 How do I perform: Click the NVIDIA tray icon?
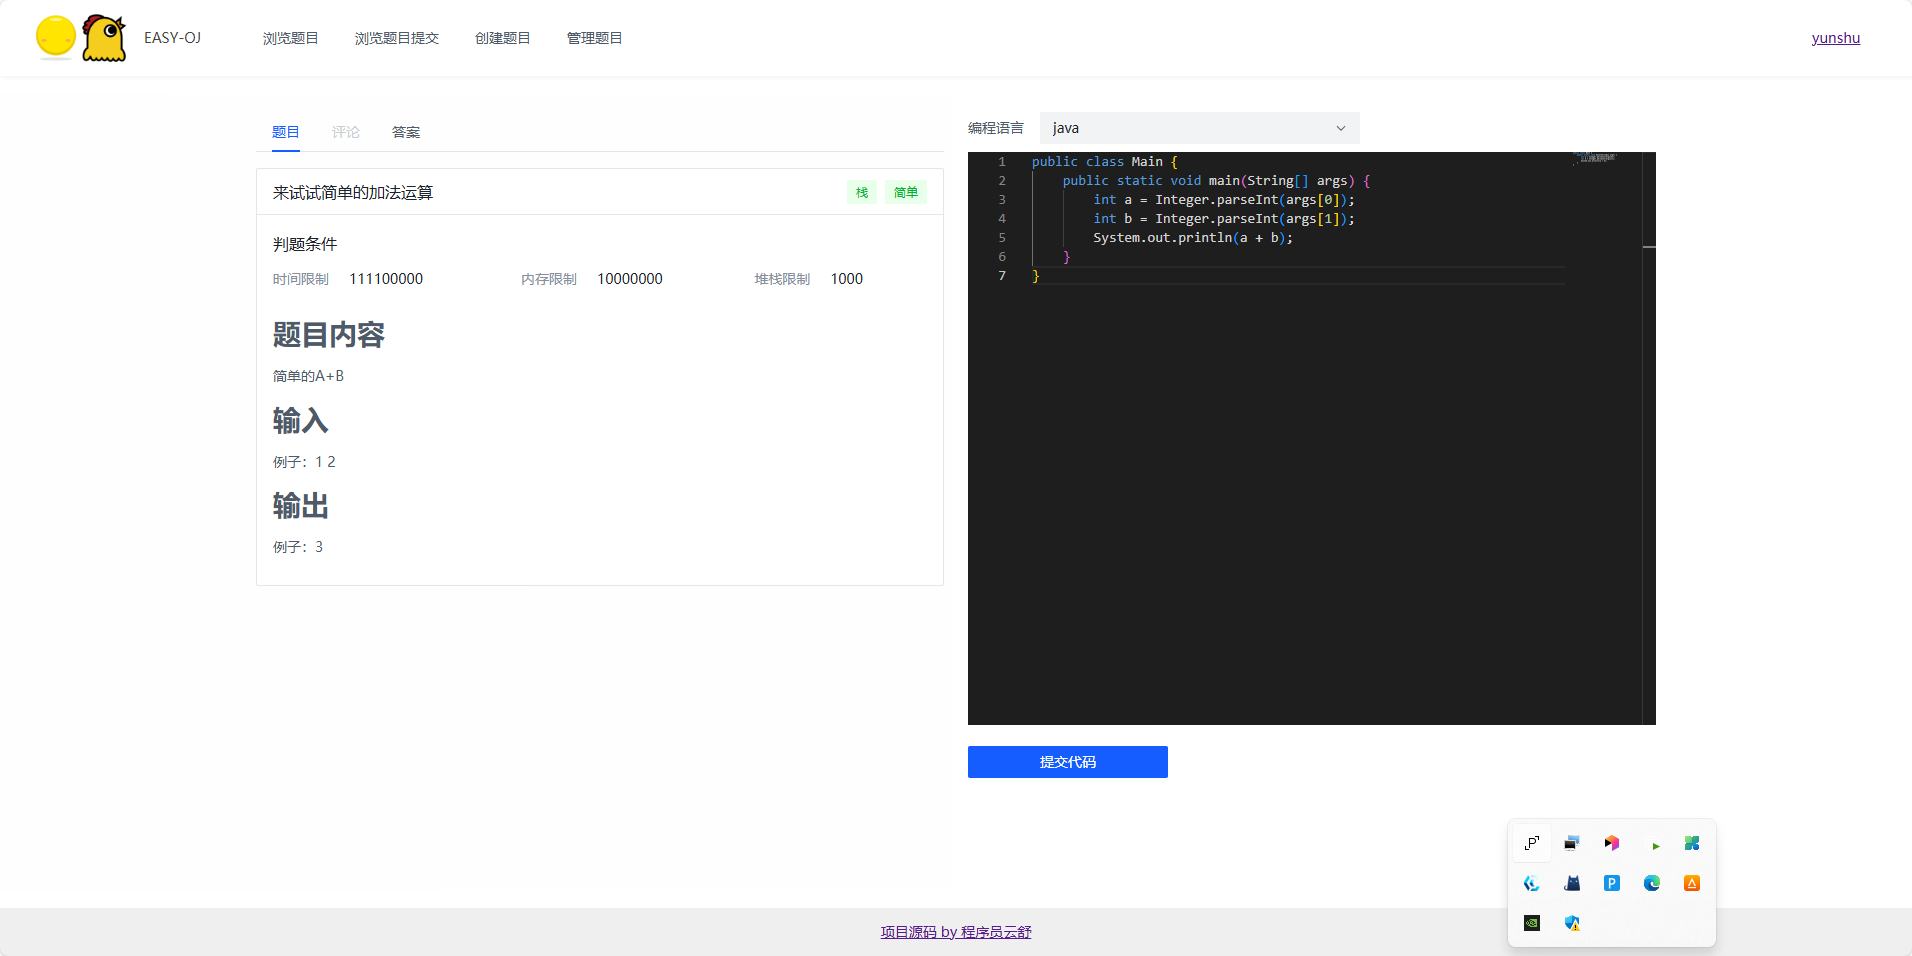pos(1531,922)
